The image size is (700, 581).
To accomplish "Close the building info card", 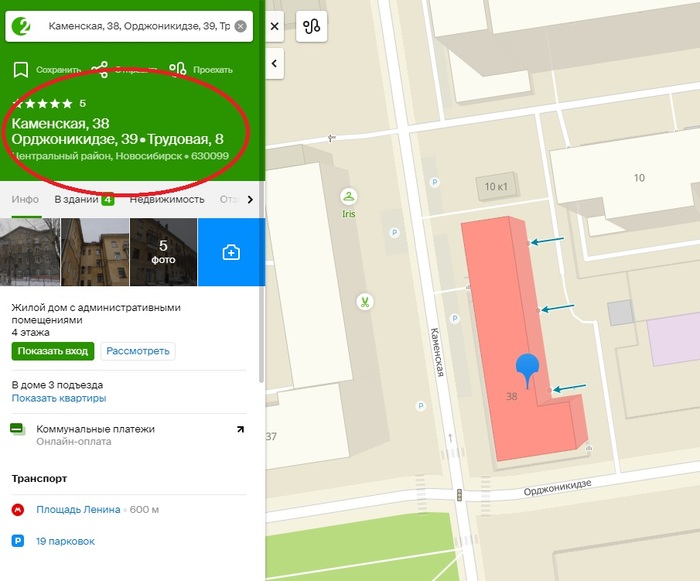I will 275,27.
